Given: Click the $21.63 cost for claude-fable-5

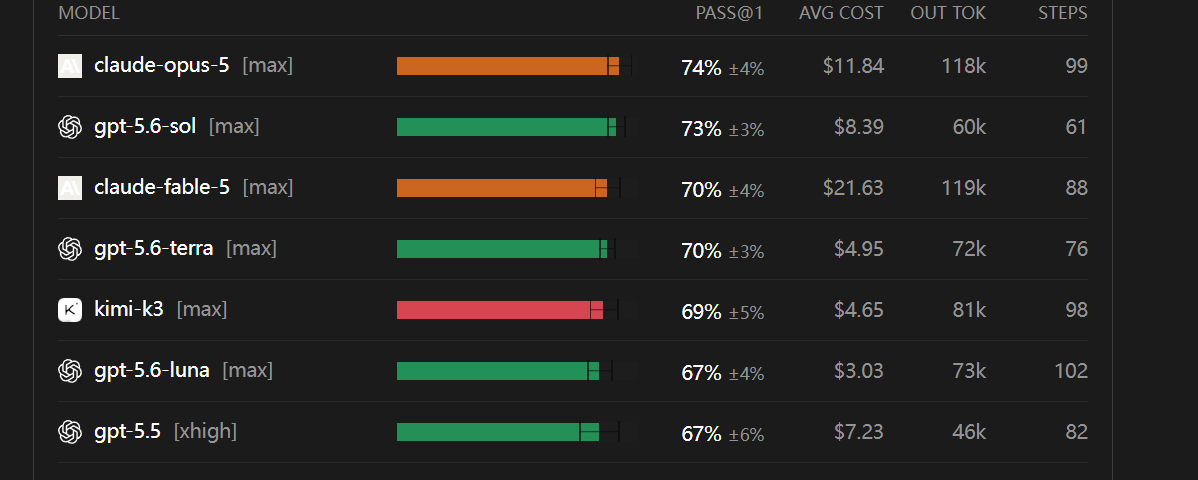Looking at the screenshot, I should click(x=853, y=188).
